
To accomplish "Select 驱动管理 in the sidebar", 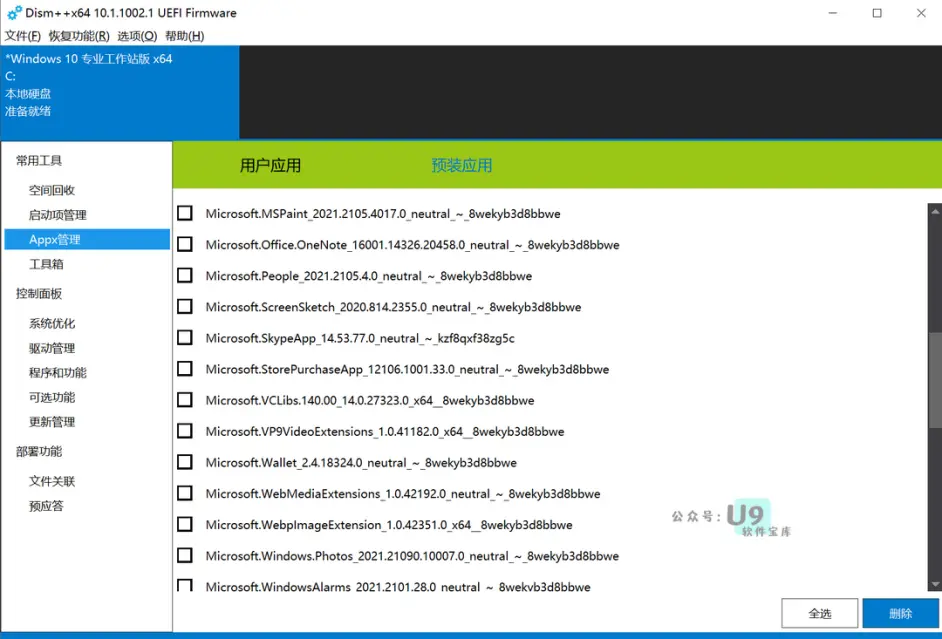I will (x=52, y=348).
